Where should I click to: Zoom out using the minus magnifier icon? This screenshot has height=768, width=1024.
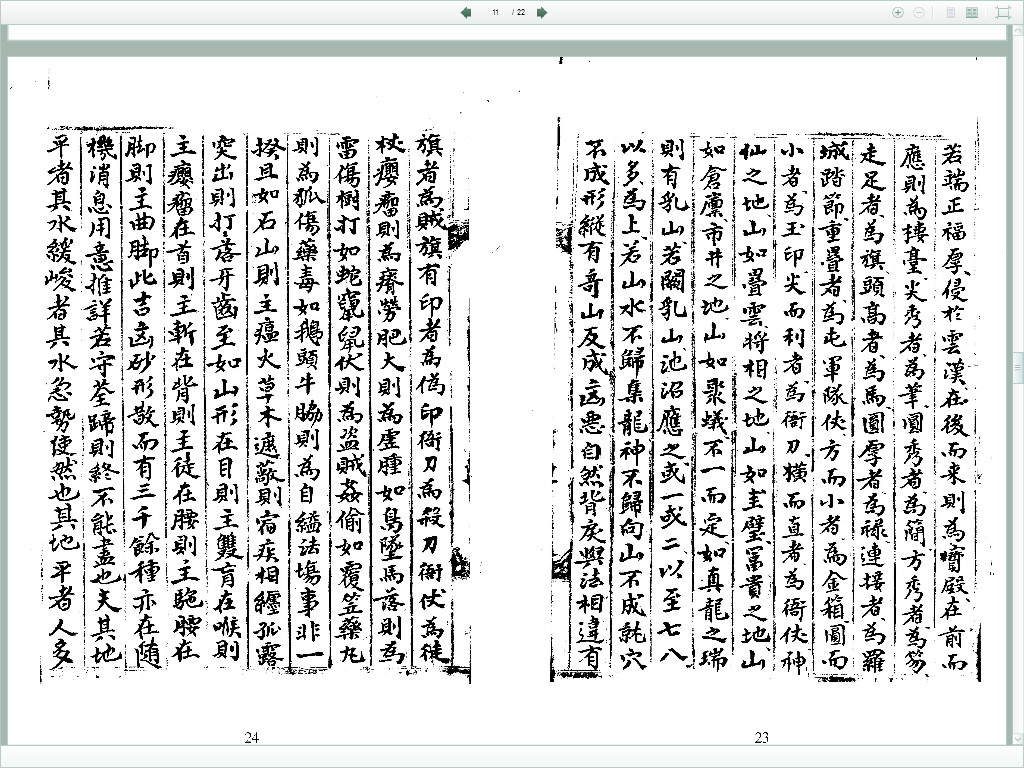919,12
